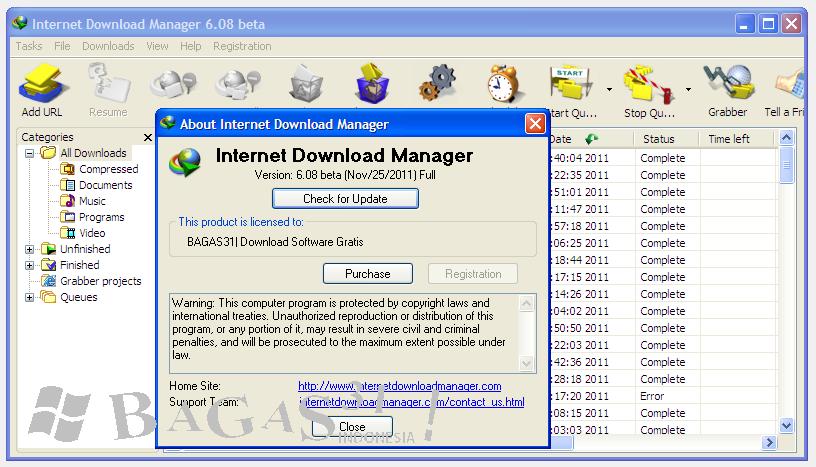Click the Close button in About dialog

(352, 426)
